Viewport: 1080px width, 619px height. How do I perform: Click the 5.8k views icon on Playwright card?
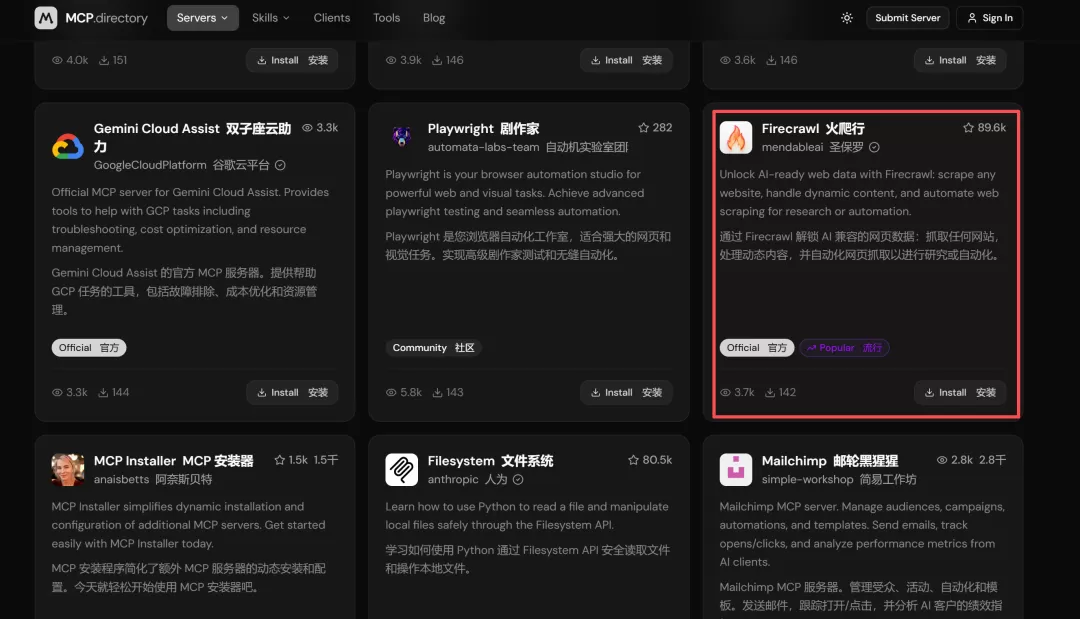click(391, 392)
